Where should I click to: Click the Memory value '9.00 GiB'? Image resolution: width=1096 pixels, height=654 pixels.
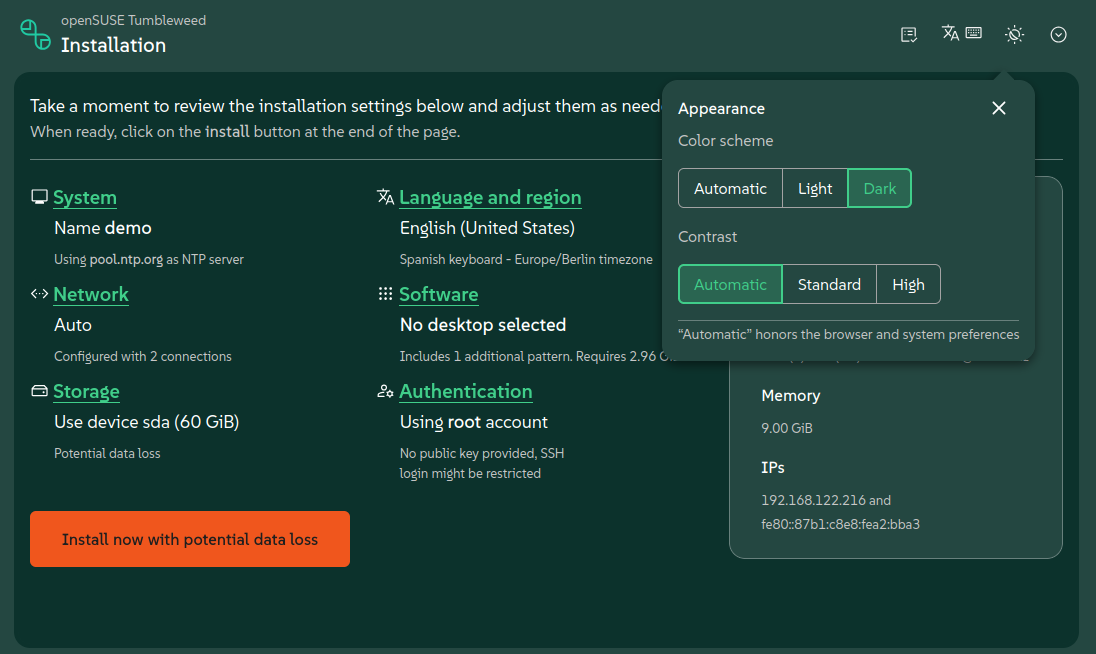pos(787,428)
